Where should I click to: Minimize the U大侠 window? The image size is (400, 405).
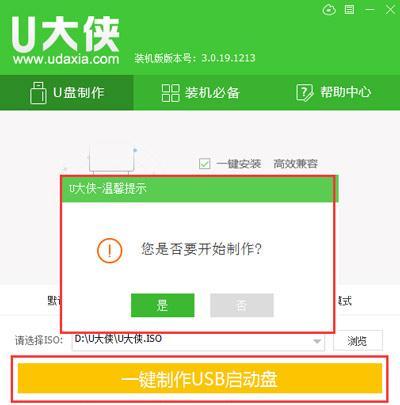(370, 10)
